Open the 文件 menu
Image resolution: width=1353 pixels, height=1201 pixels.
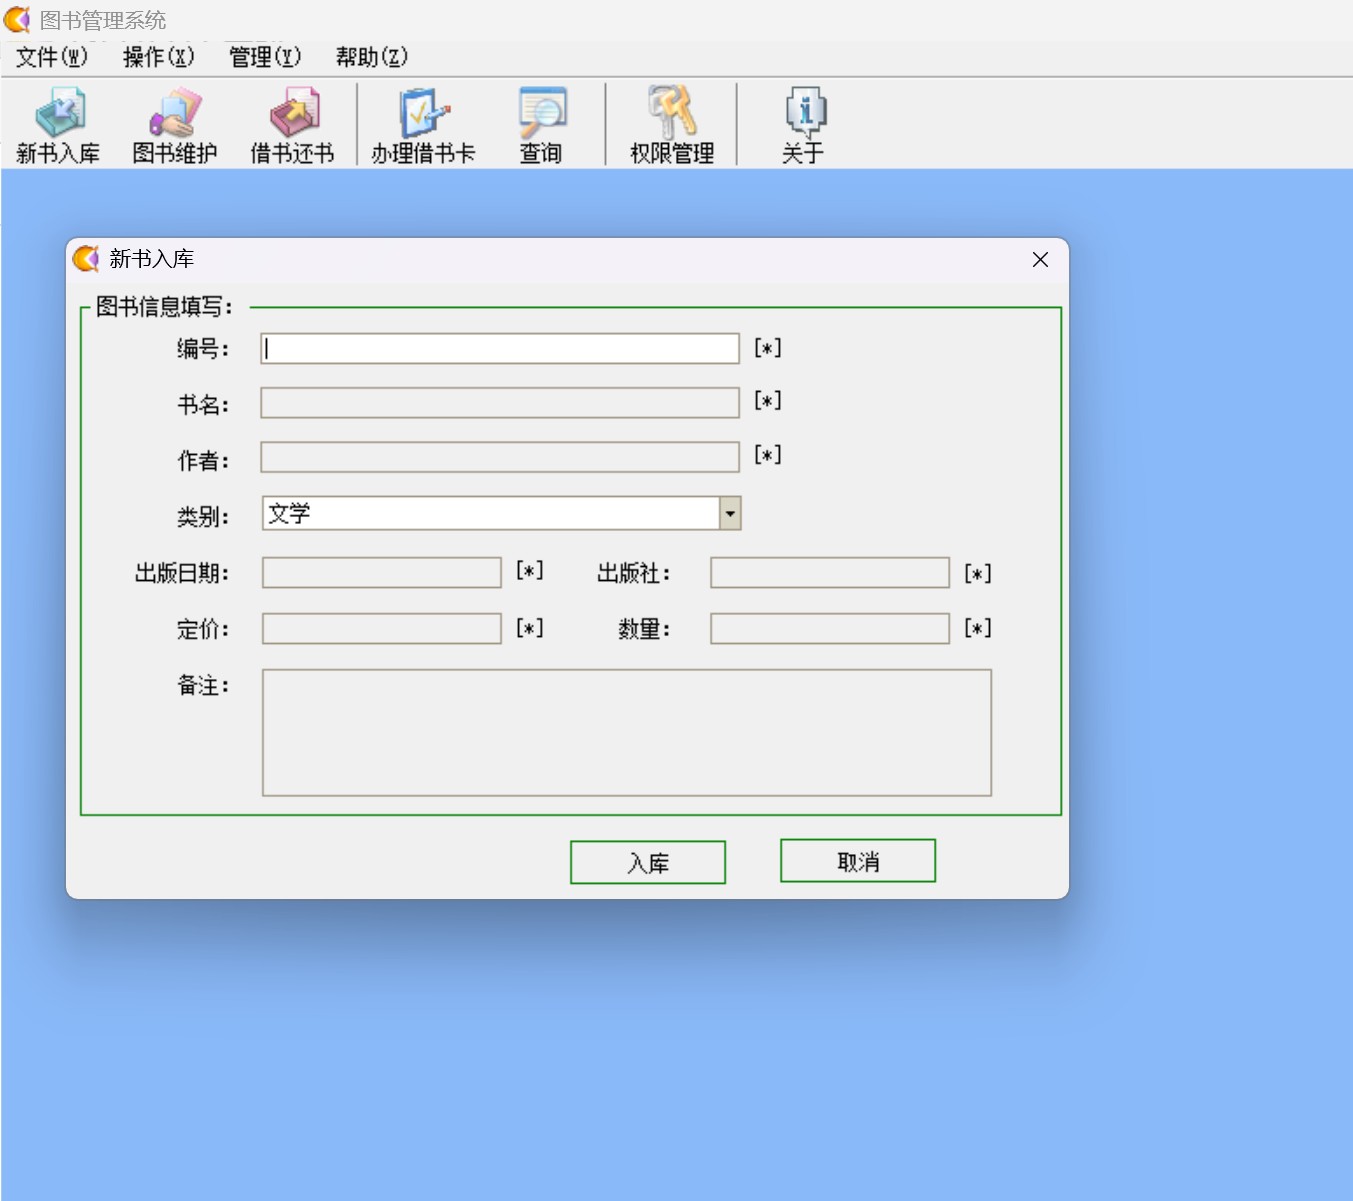pos(52,57)
